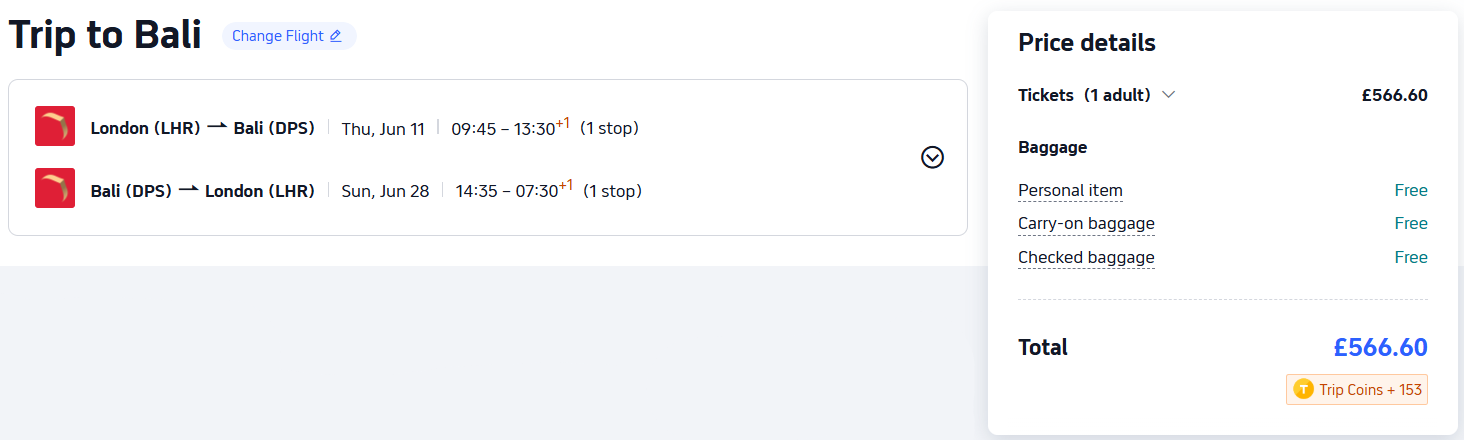Open the Checked baggage info
The image size is (1464, 440).
click(x=1086, y=257)
